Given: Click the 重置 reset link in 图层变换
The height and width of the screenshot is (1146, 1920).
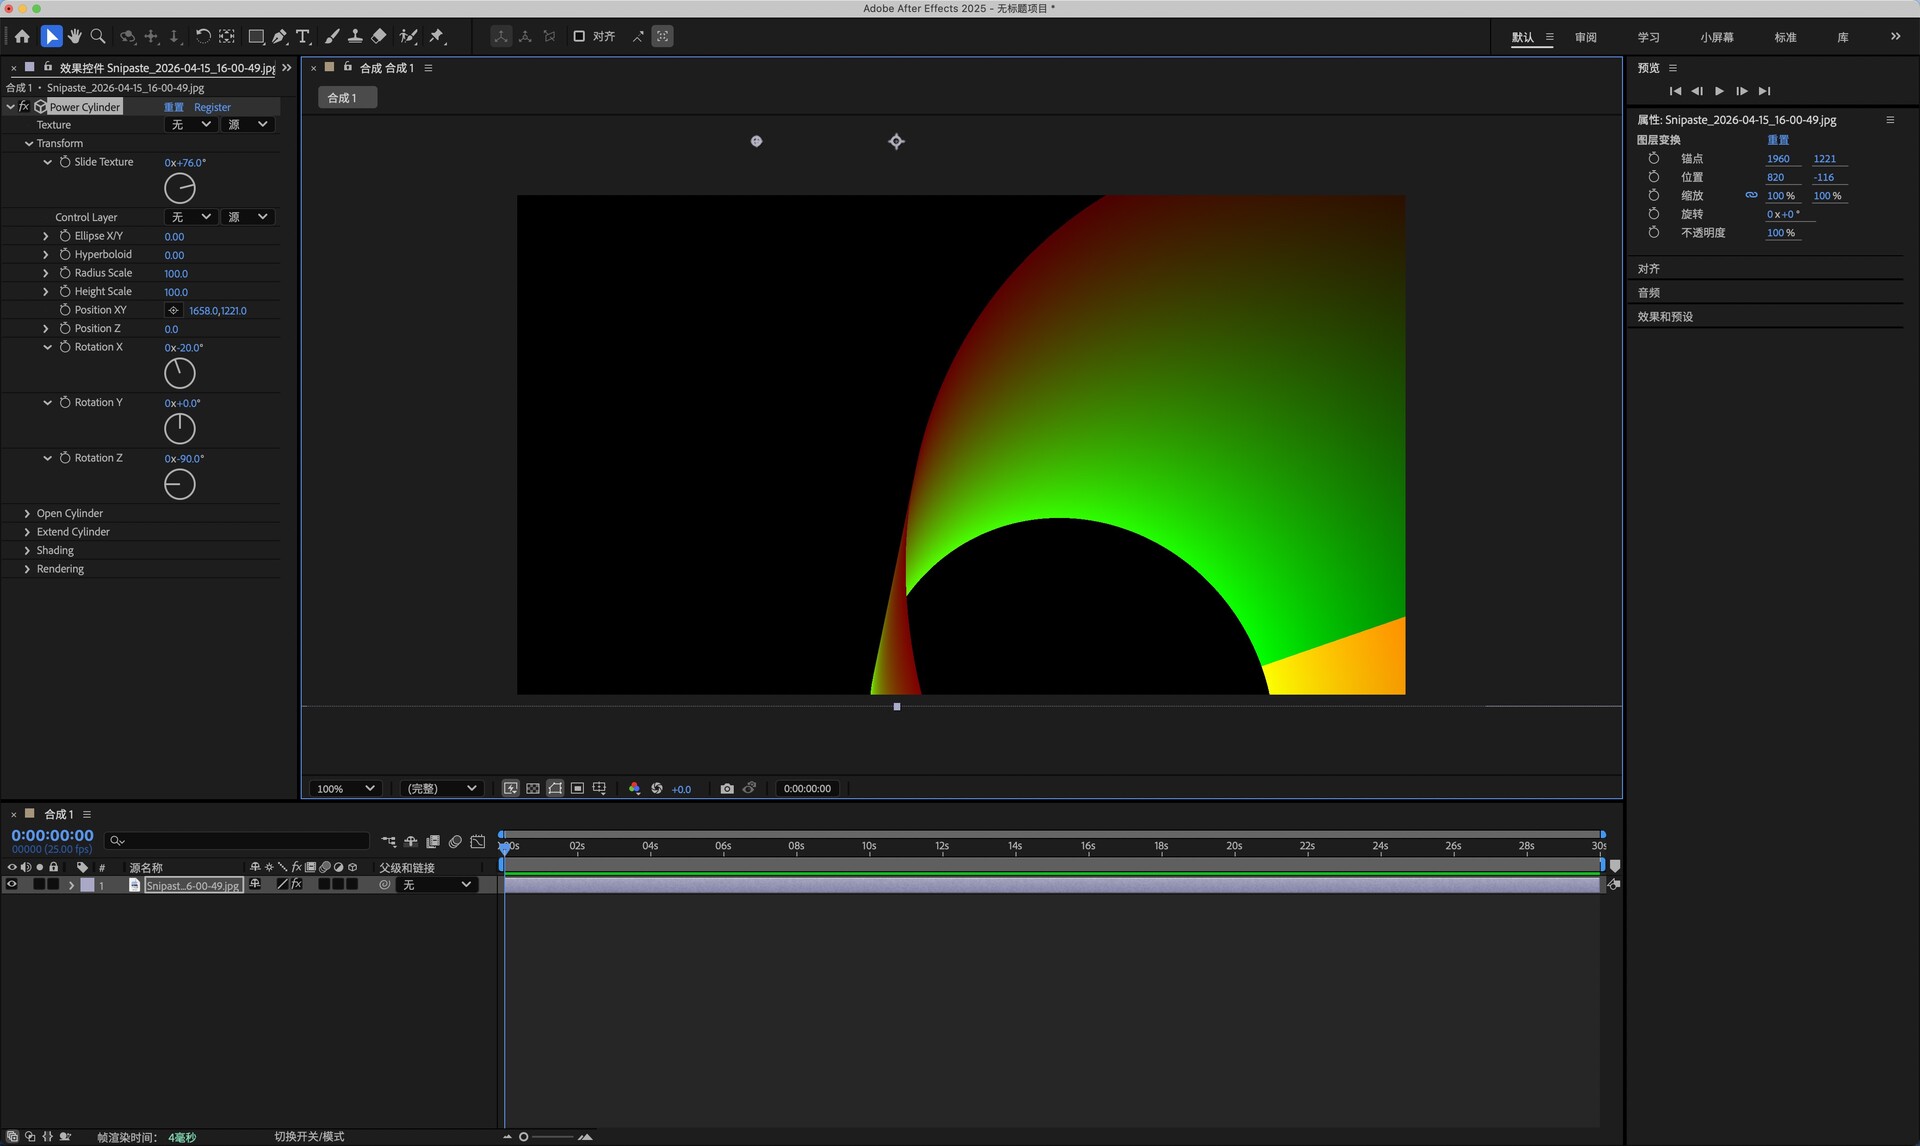Looking at the screenshot, I should (x=1777, y=140).
